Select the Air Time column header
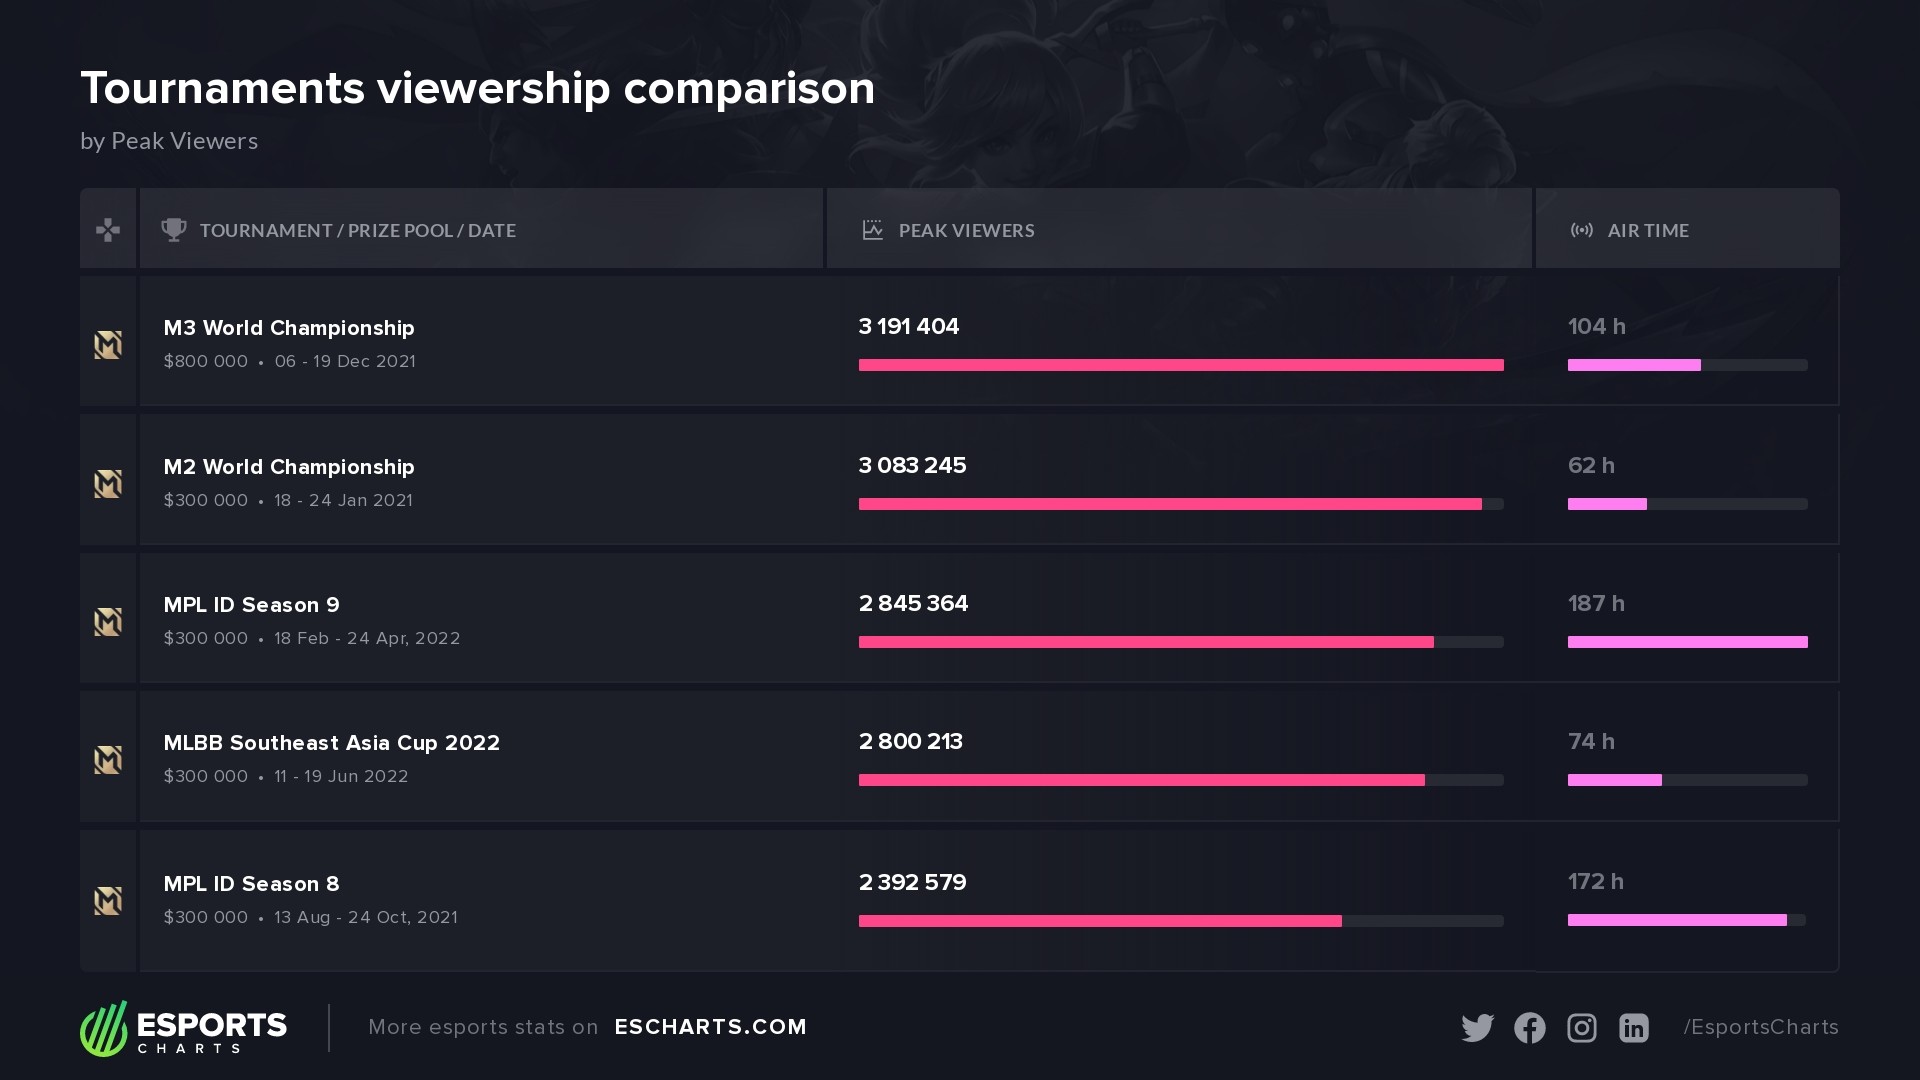The width and height of the screenshot is (1920, 1080). (1647, 231)
